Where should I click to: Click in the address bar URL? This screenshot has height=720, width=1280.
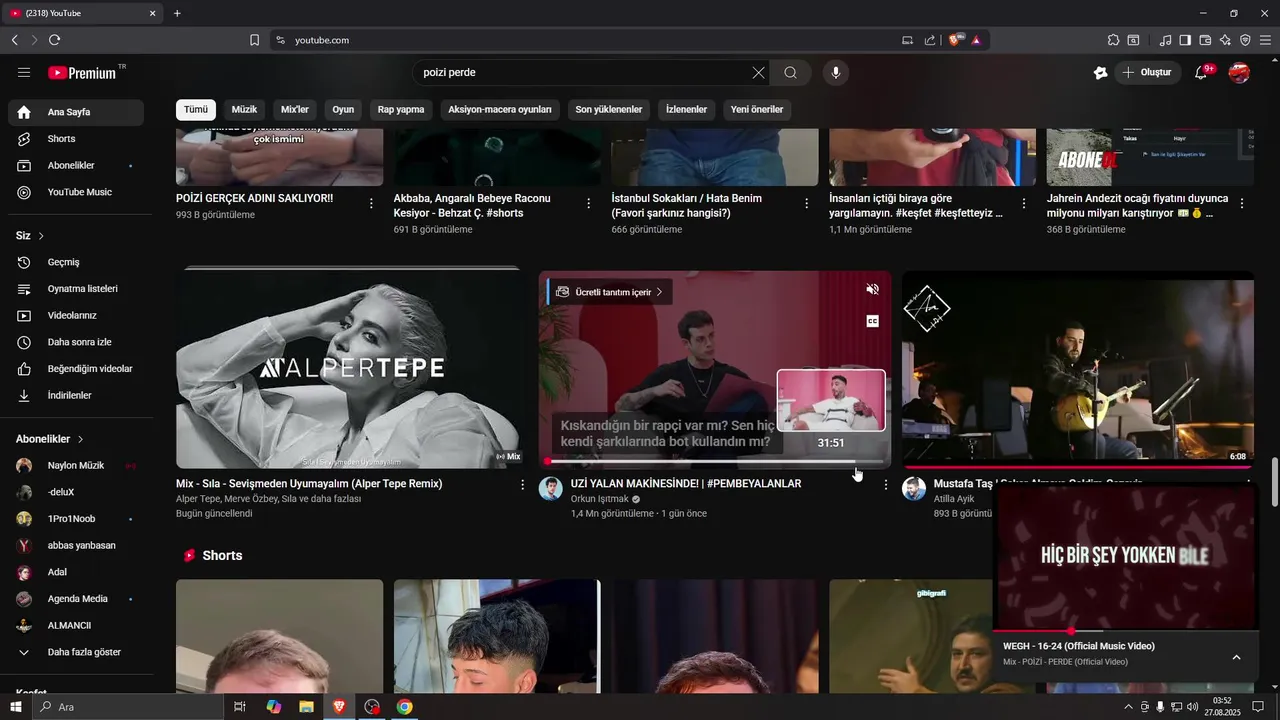(322, 40)
